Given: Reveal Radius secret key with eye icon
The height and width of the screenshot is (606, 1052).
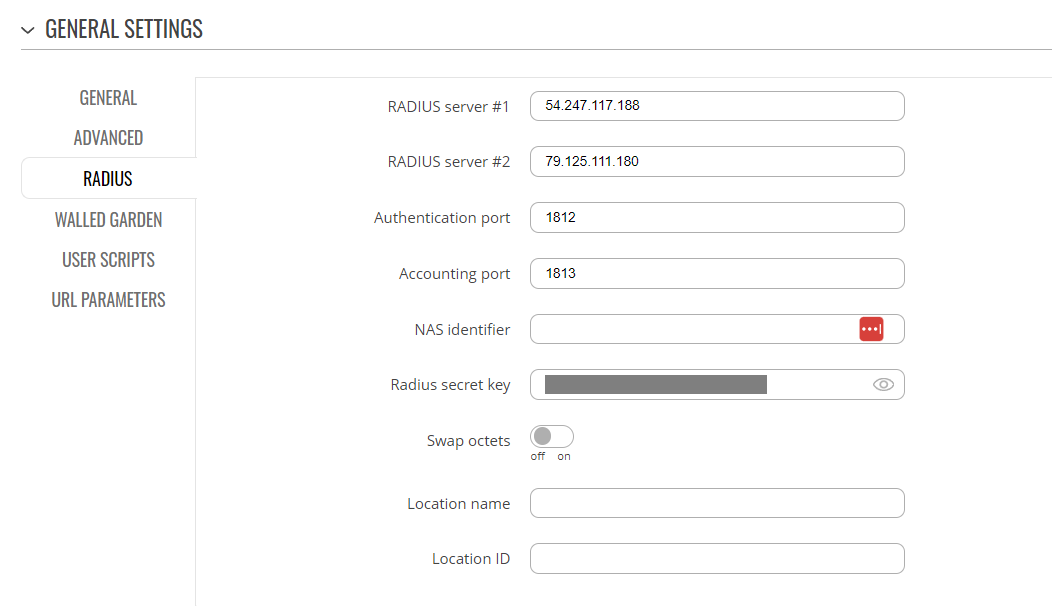Looking at the screenshot, I should [x=883, y=385].
